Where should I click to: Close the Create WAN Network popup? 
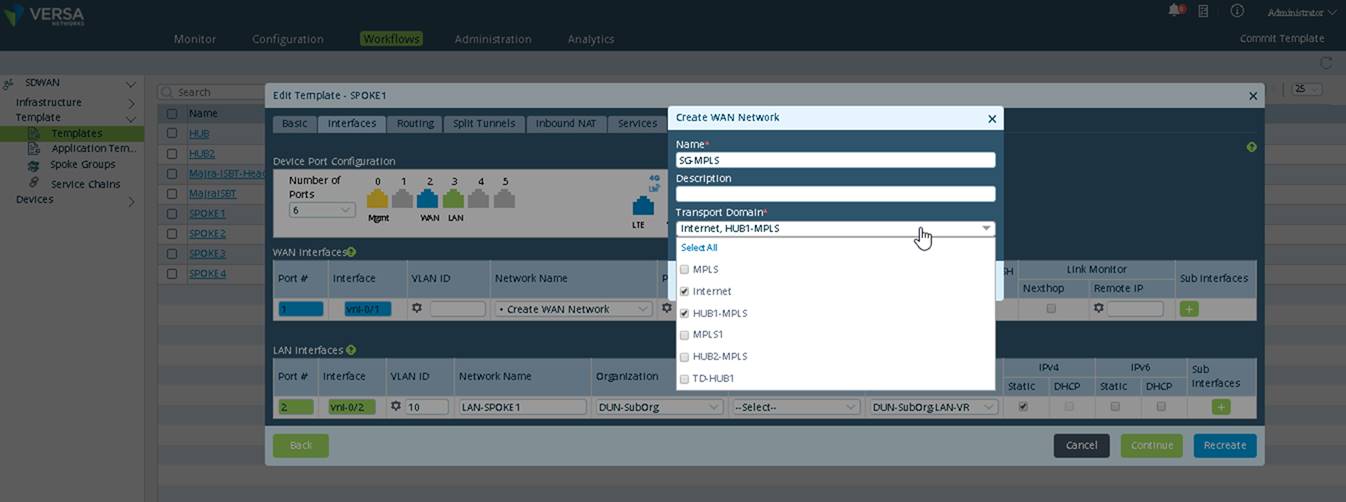point(992,119)
